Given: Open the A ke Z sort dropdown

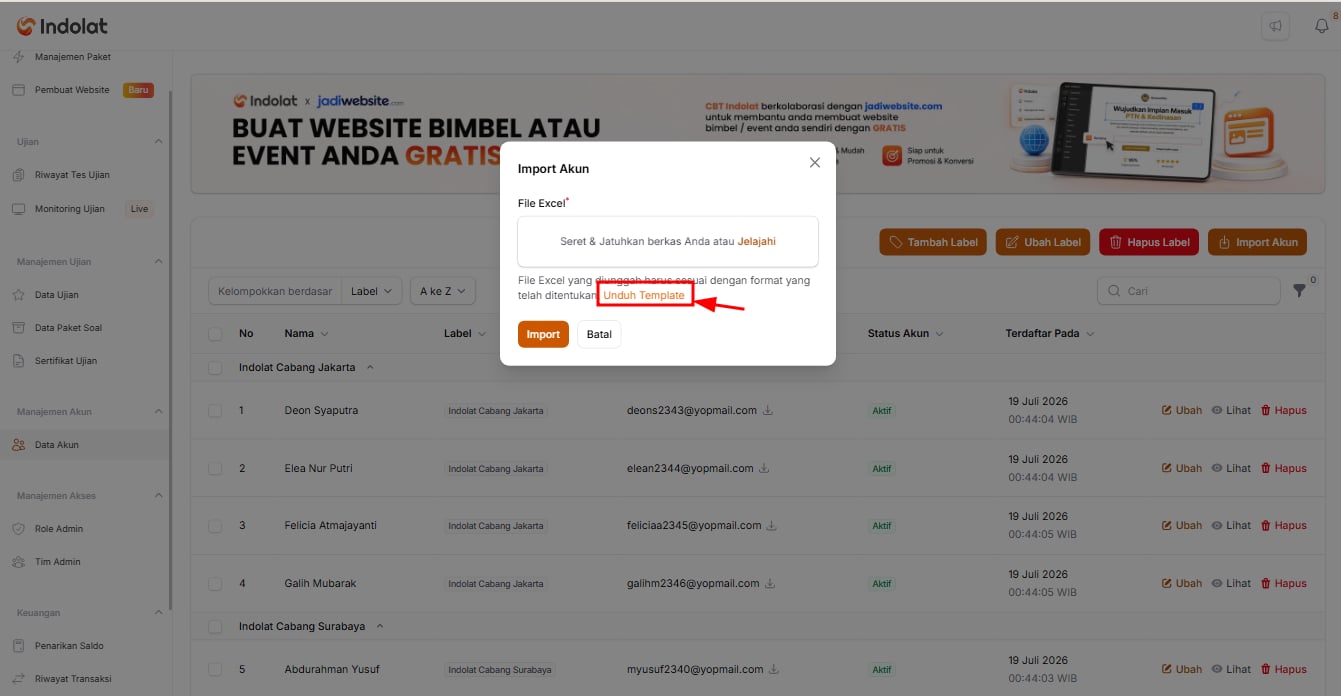Looking at the screenshot, I should coord(443,291).
